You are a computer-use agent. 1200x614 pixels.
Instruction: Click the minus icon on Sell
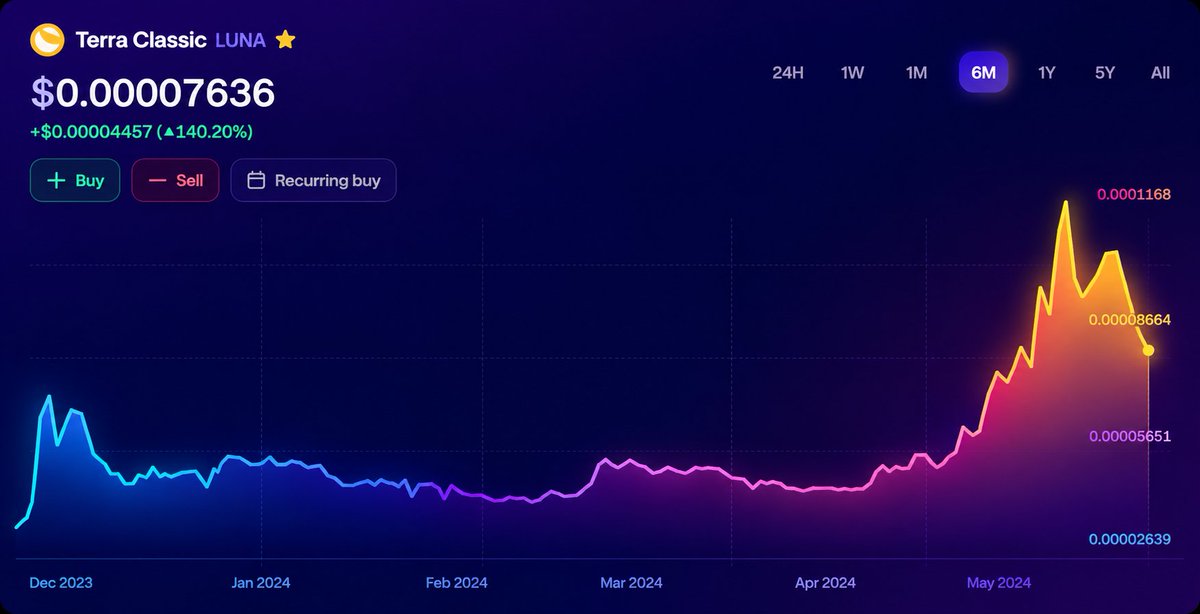point(157,181)
